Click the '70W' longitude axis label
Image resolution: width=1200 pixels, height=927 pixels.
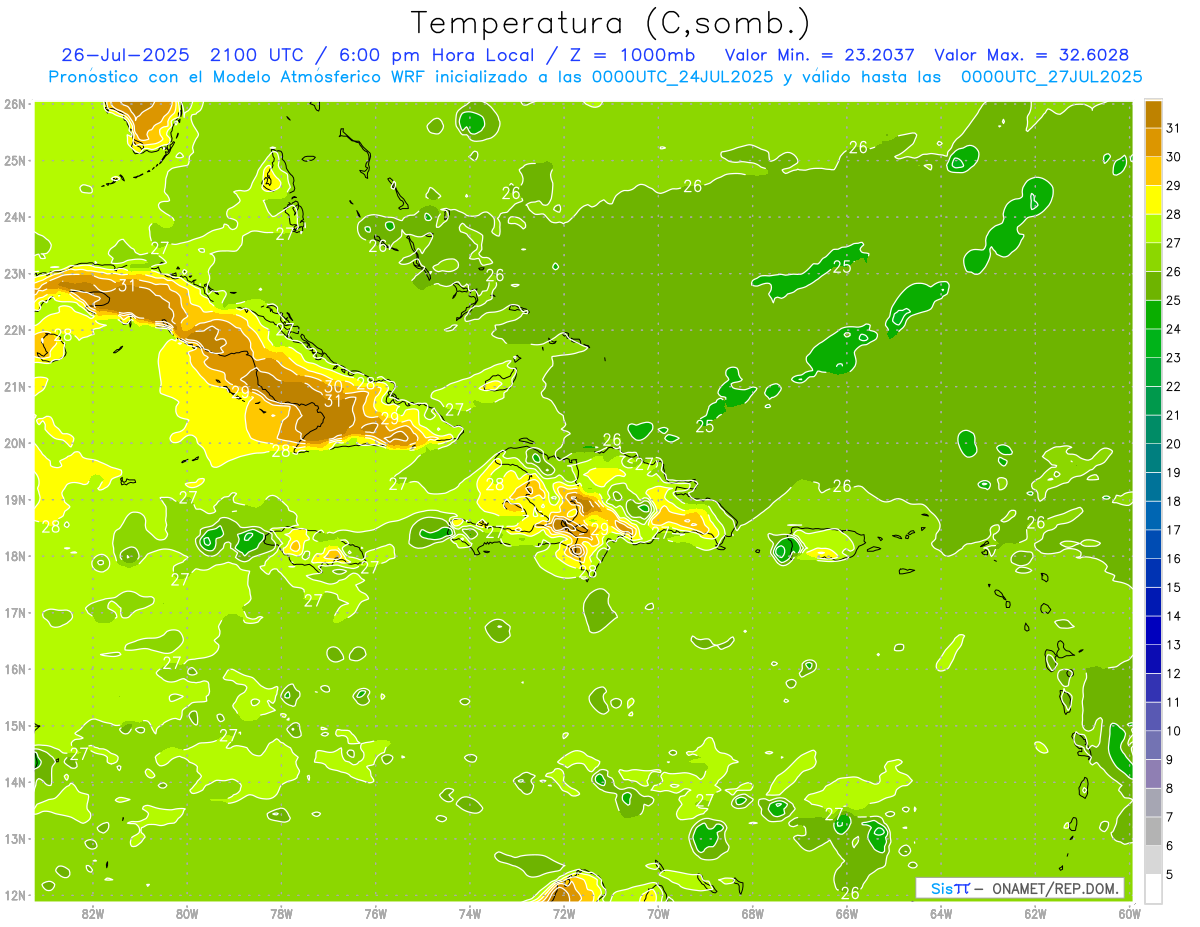tap(658, 913)
